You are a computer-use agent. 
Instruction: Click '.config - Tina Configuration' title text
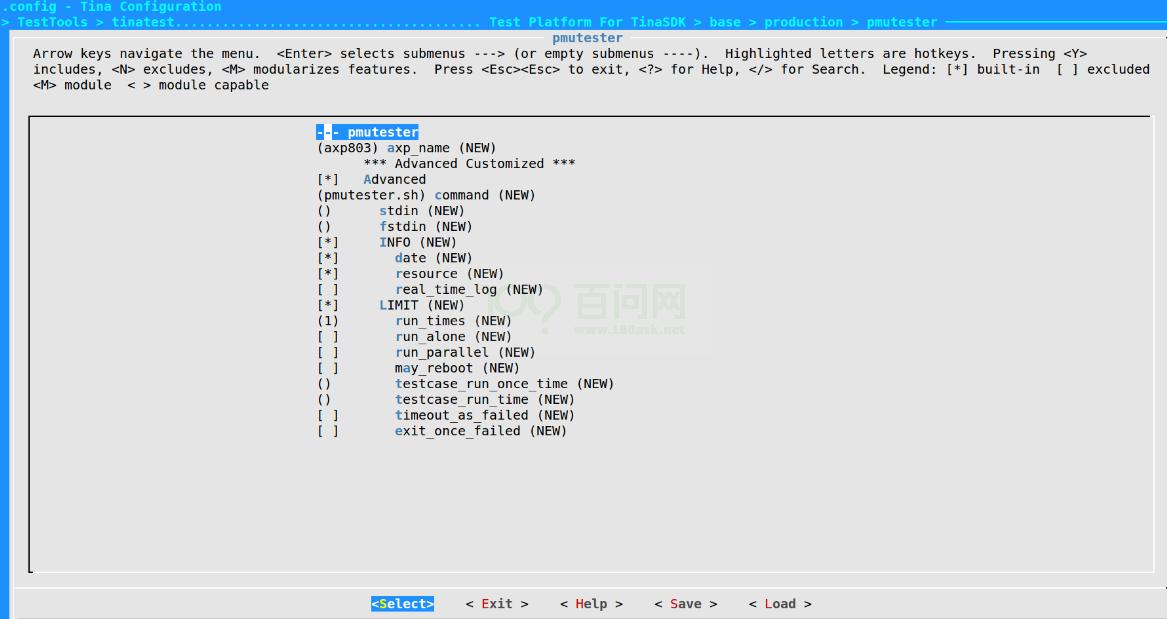coord(112,7)
